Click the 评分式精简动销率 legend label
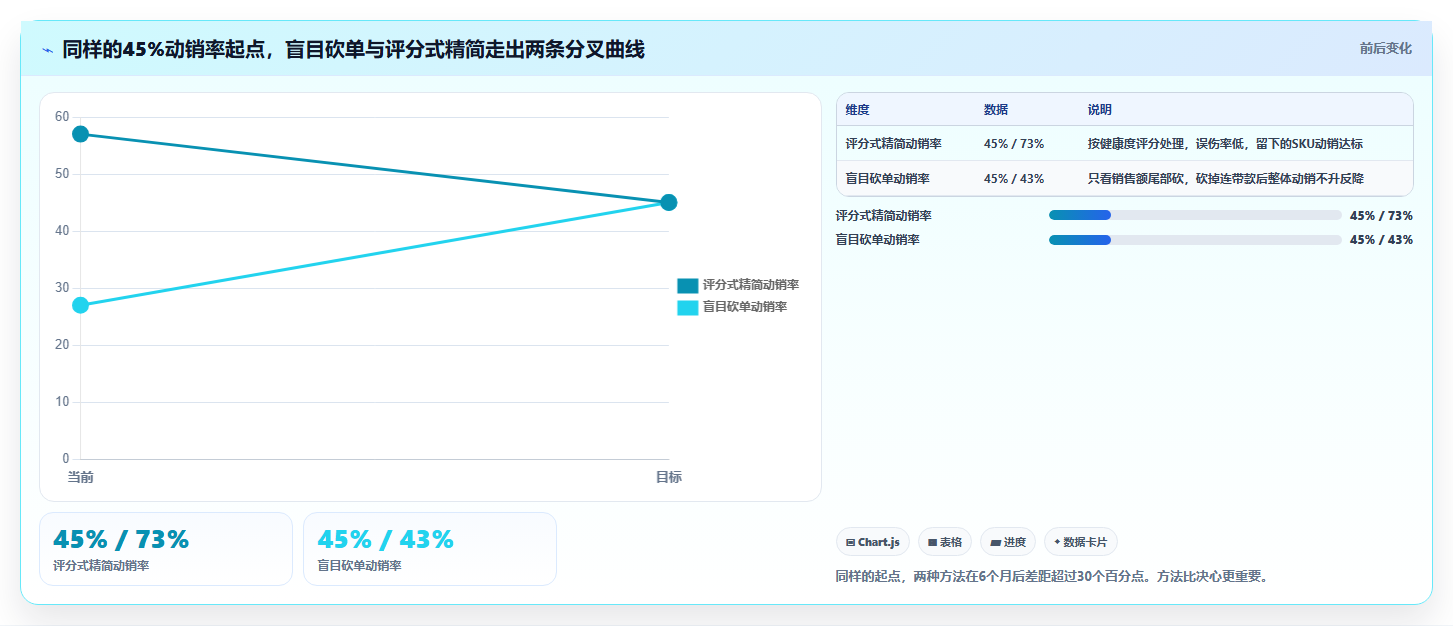 point(751,285)
